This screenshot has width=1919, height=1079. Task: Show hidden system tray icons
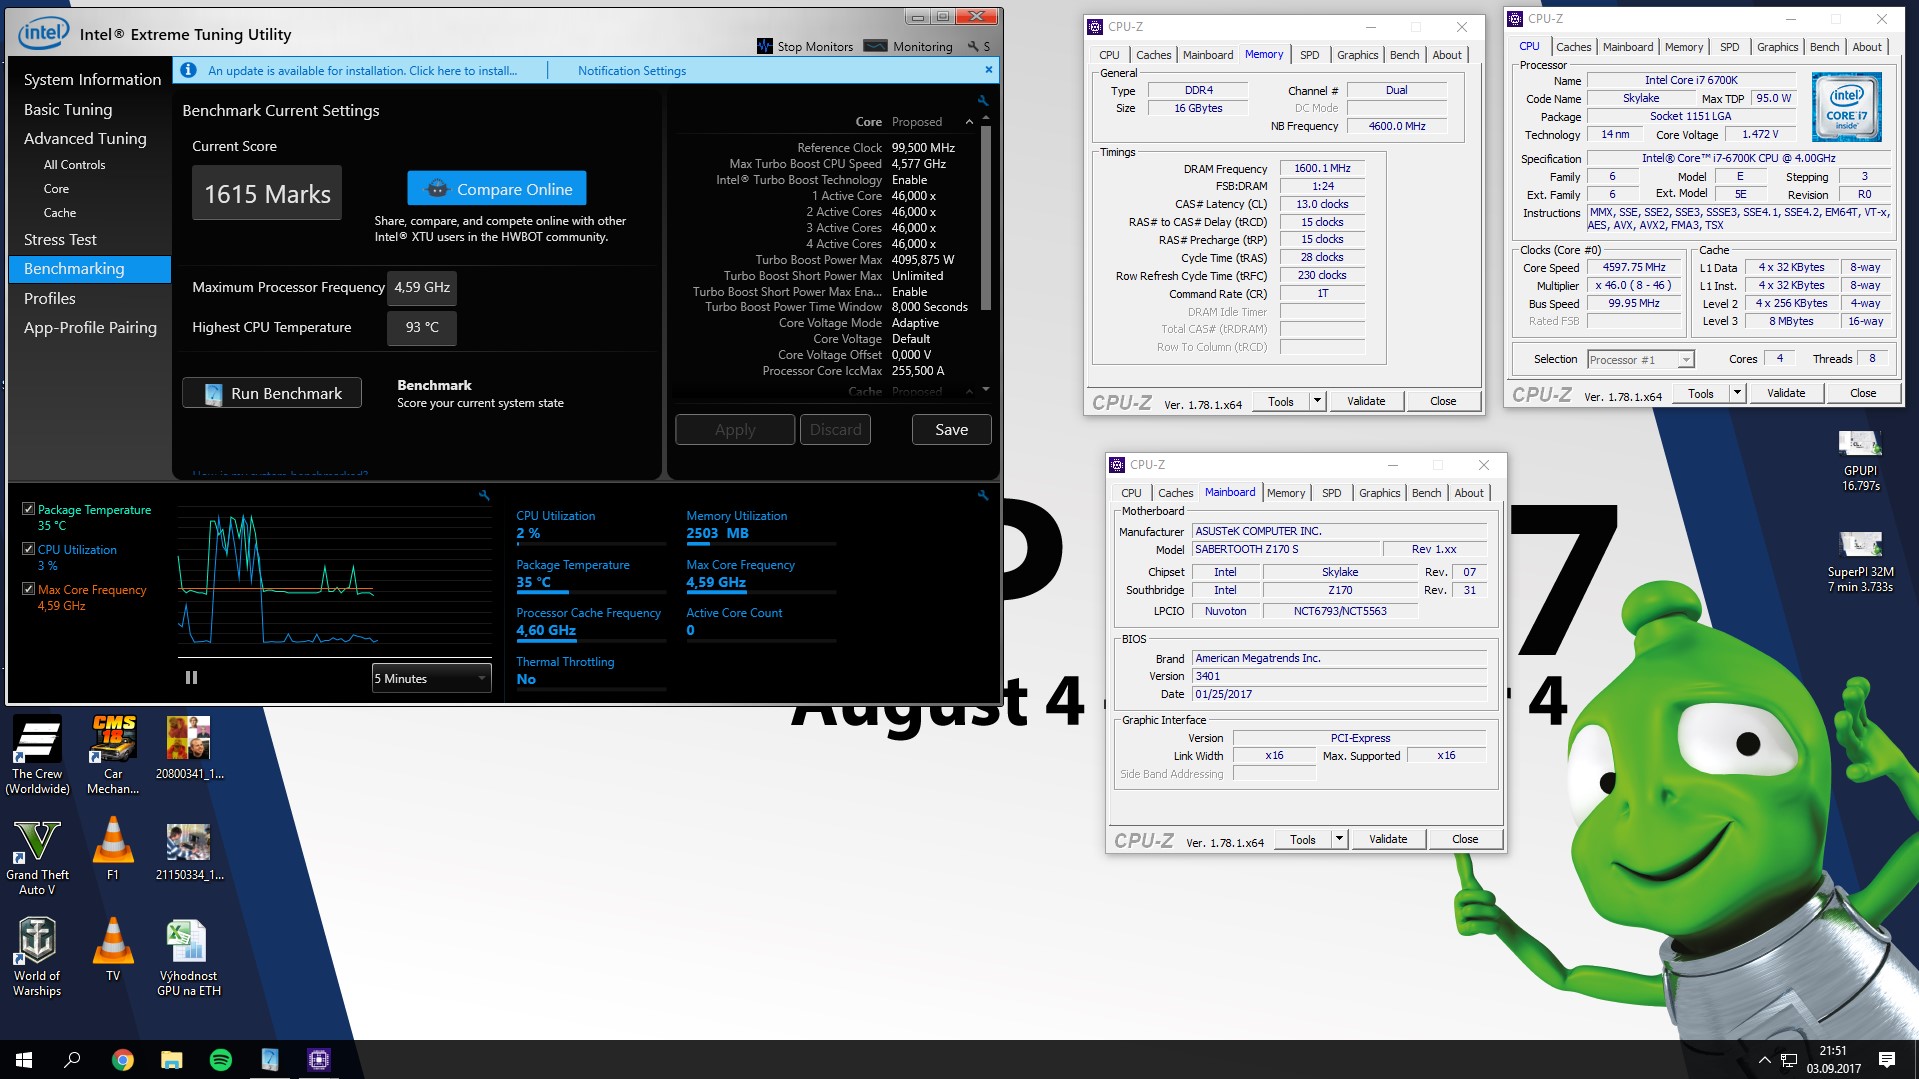click(1764, 1060)
